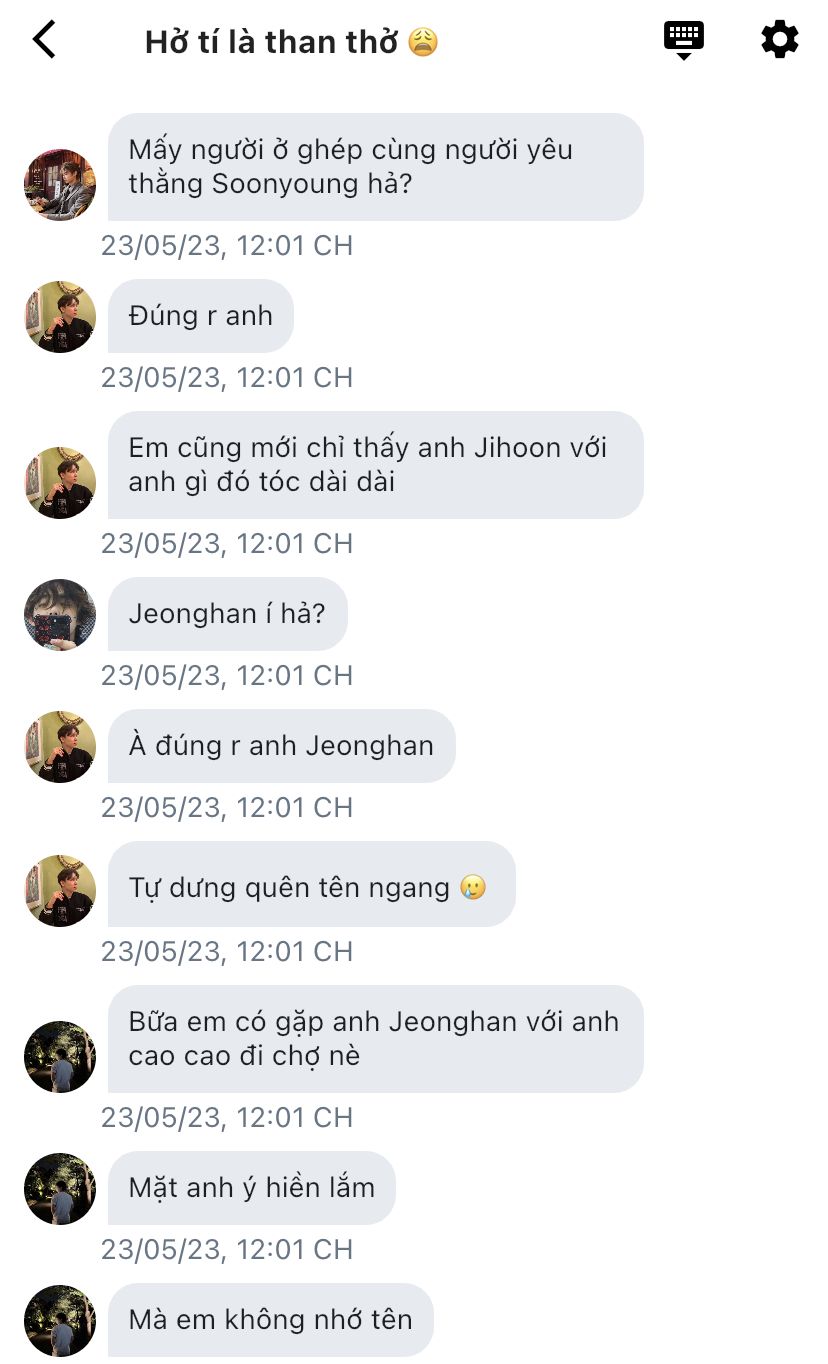Hide the keyboard with the keyboard icon
Screen dimensions: 828x1364
click(684, 40)
